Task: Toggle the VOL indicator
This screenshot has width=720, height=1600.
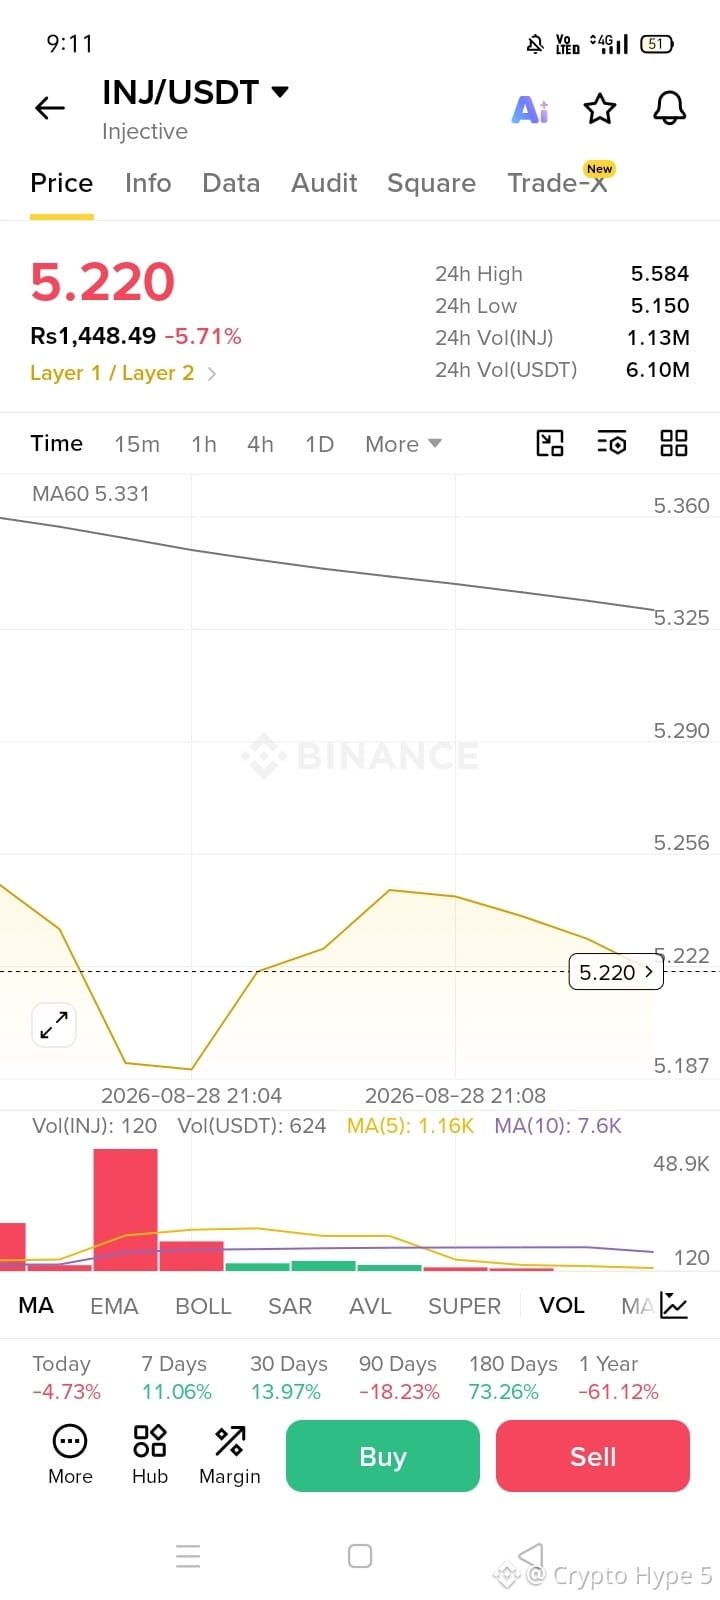Action: 562,1305
